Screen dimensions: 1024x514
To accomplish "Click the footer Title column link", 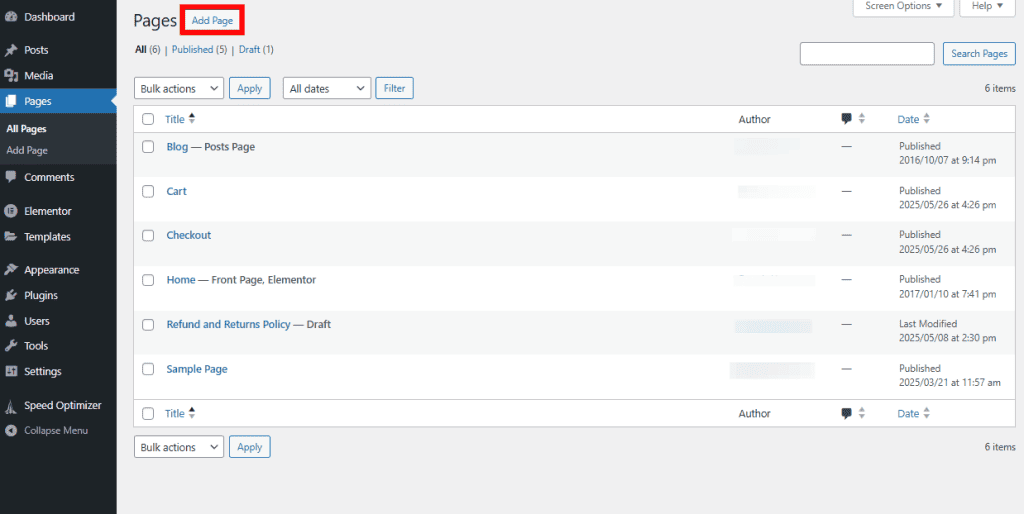I will [174, 413].
